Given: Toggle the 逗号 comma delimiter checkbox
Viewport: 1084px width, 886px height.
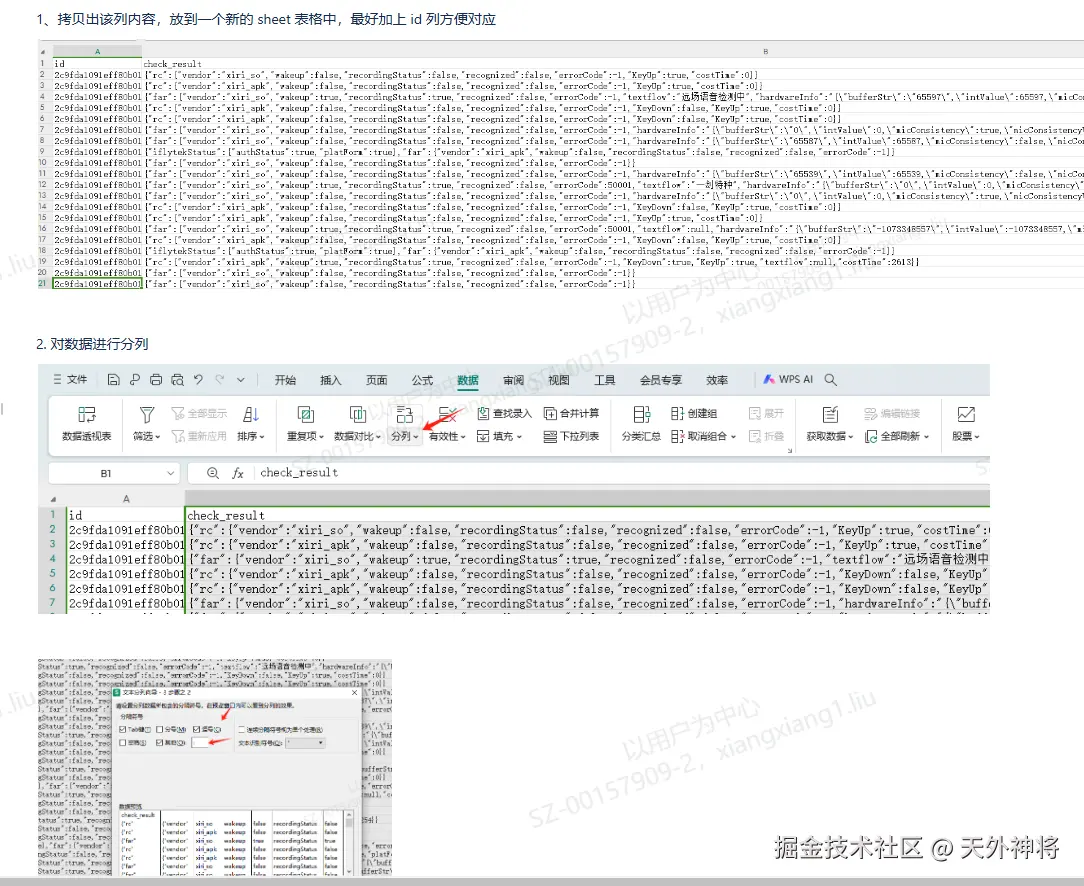Looking at the screenshot, I should pos(196,729).
